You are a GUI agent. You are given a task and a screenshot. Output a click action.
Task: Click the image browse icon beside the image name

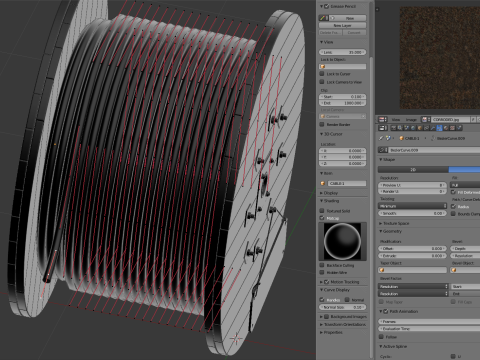[x=426, y=119]
